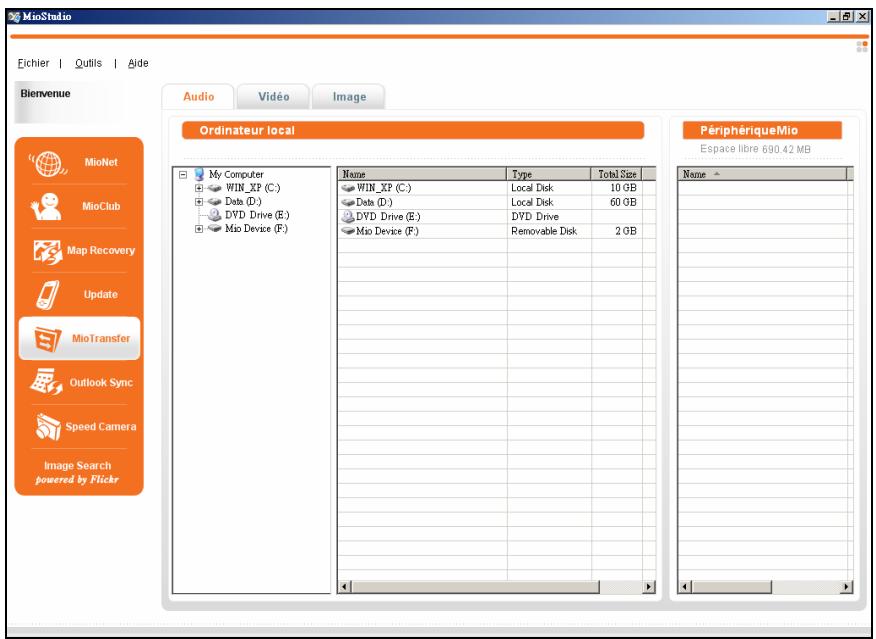Open MioNet globe icon

48,163
